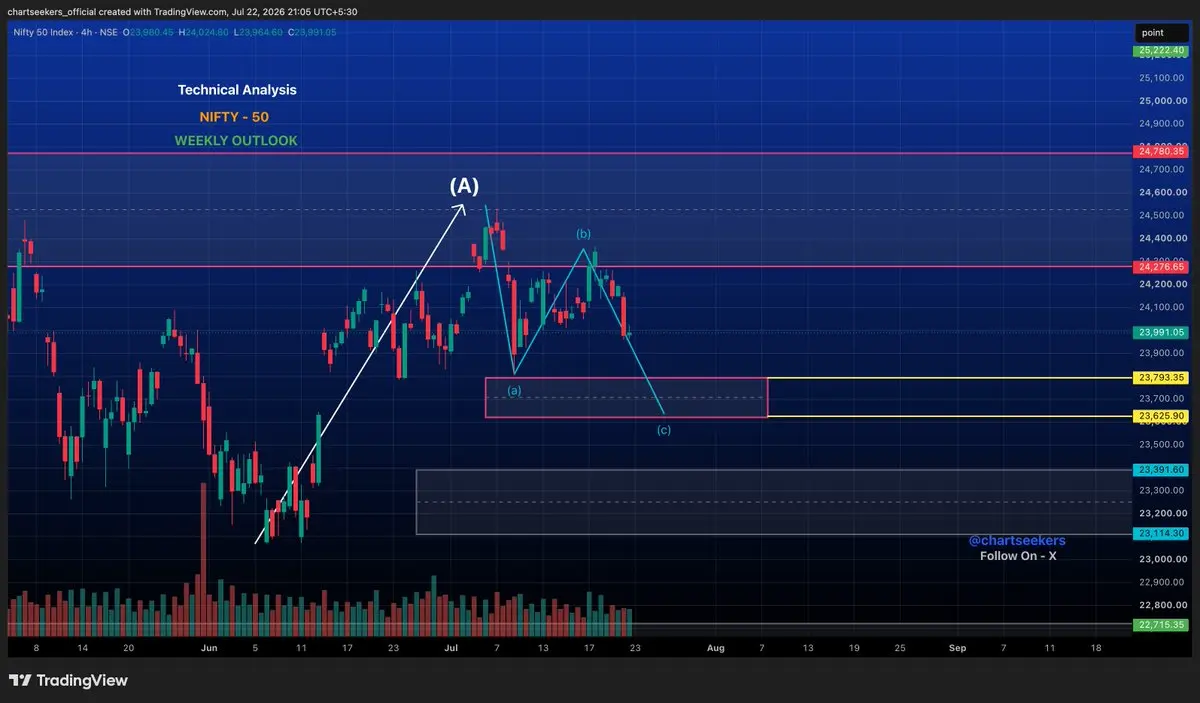
Task: Click the '20' date axis label
Action: [128, 649]
